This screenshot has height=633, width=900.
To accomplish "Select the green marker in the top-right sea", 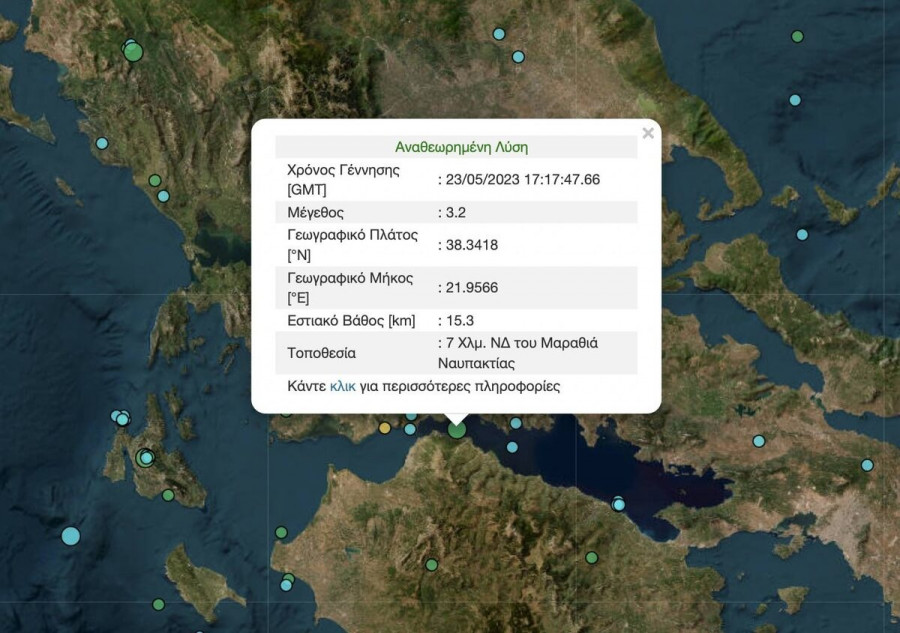I will [797, 37].
